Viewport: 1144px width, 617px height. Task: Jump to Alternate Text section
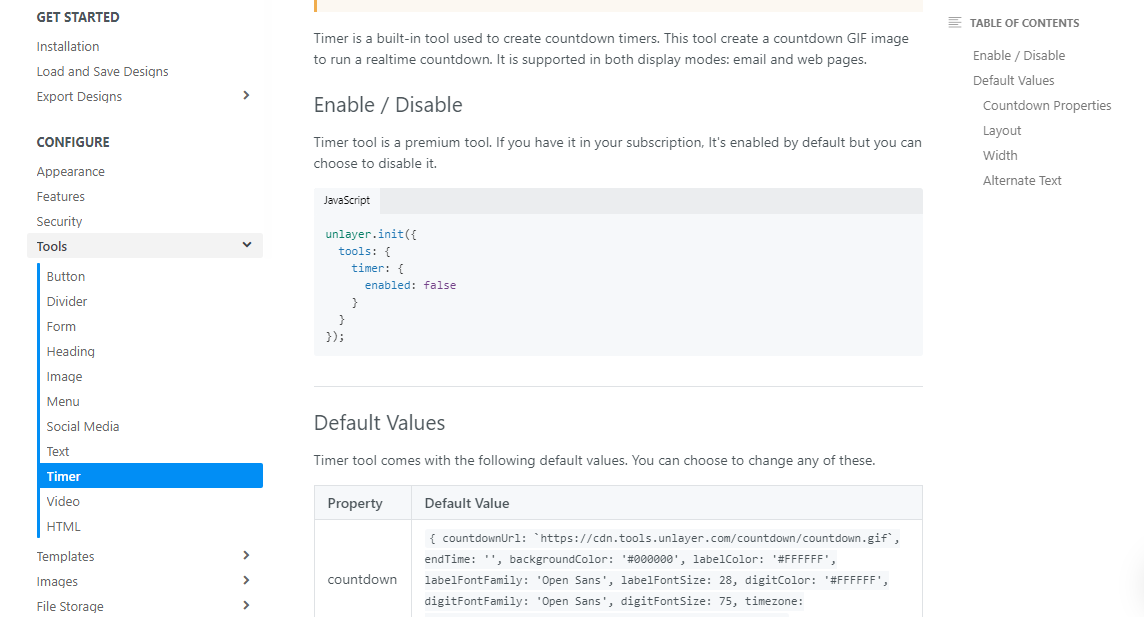(1021, 180)
